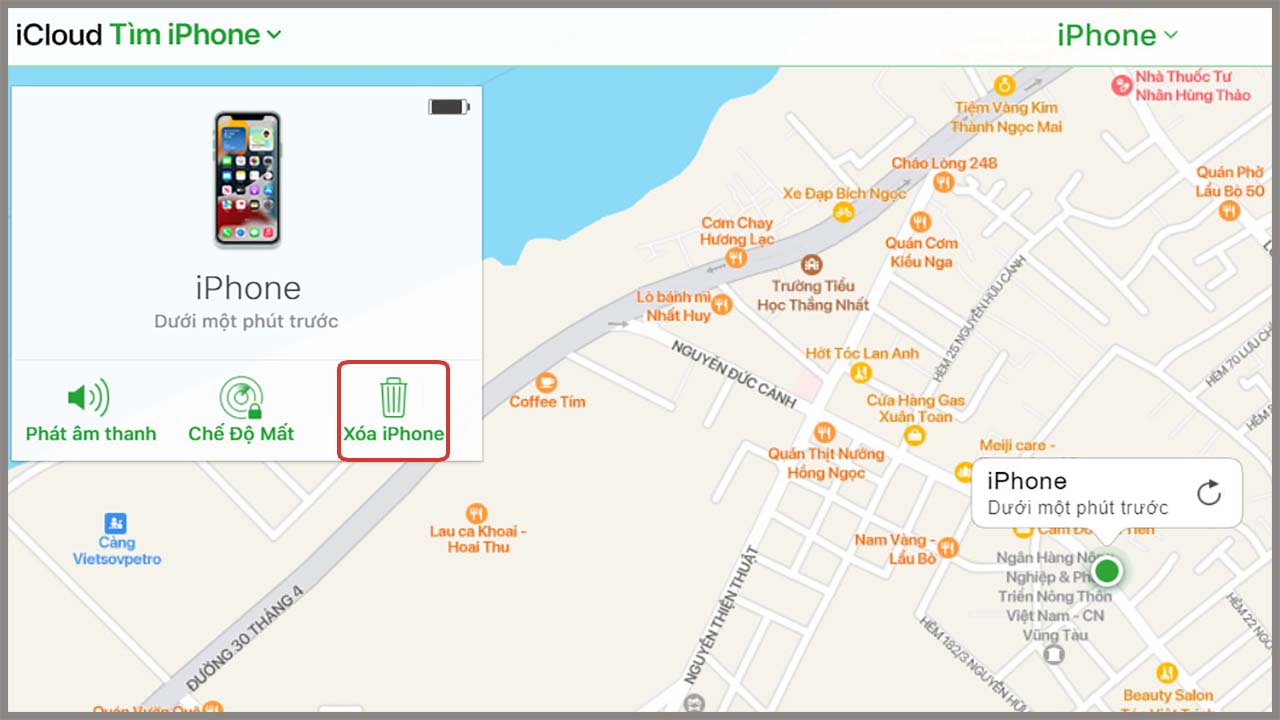
Task: Click Ngân Hàng Nông Nghiệp bank label
Action: (x=1054, y=596)
